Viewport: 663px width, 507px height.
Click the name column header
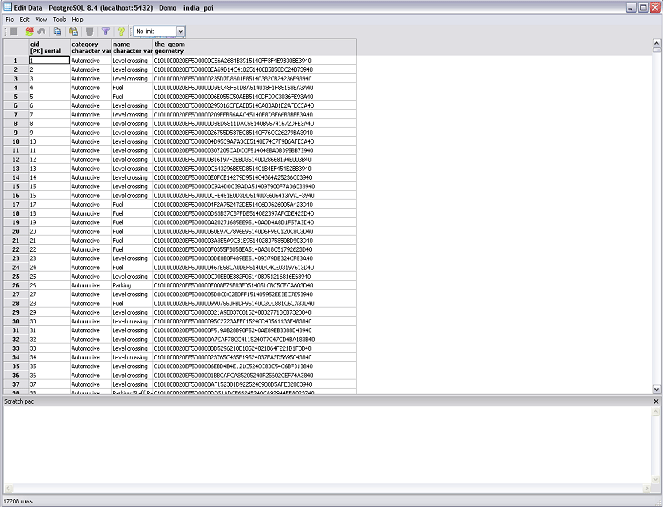click(x=132, y=47)
